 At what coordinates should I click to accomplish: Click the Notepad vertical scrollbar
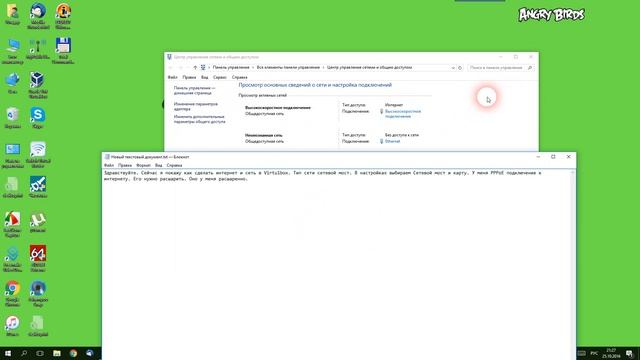click(573, 264)
